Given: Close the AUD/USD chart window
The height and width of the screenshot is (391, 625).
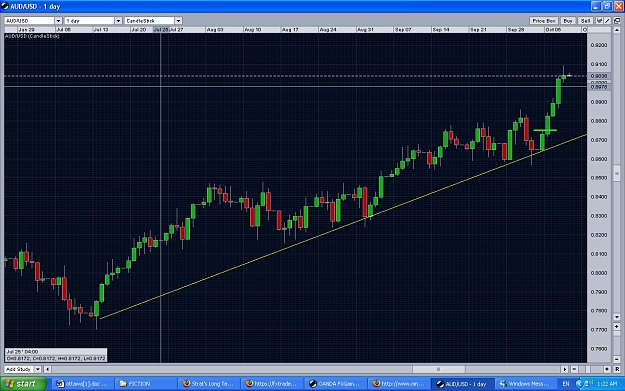Looking at the screenshot, I should pyautogui.click(x=618, y=6).
